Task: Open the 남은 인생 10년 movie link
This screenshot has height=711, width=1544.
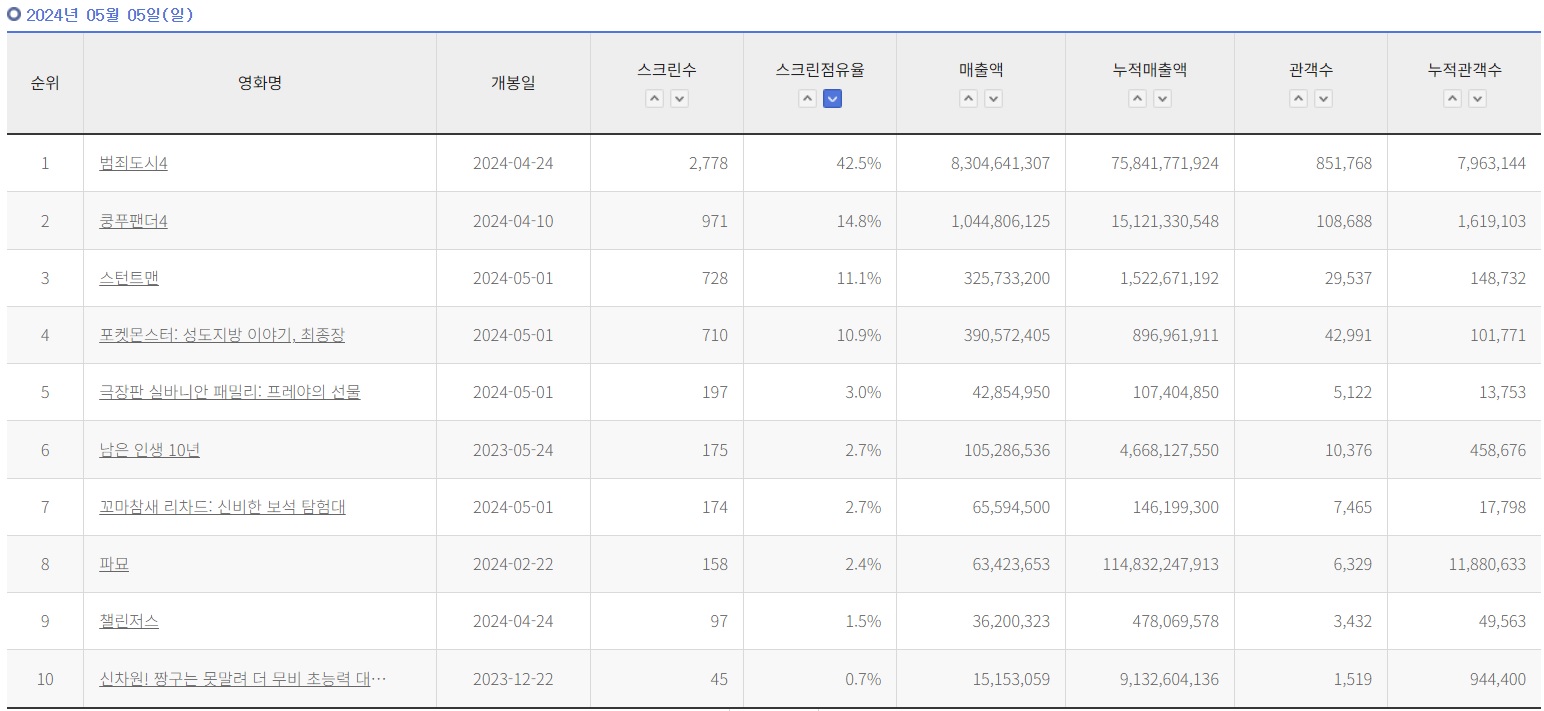Action: click(150, 450)
